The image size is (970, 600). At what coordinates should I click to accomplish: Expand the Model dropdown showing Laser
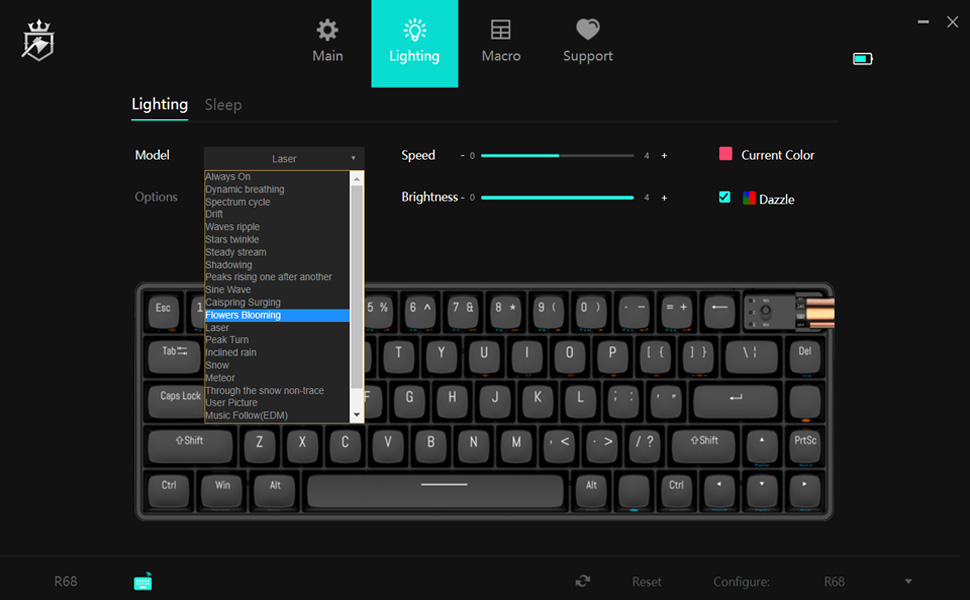284,158
